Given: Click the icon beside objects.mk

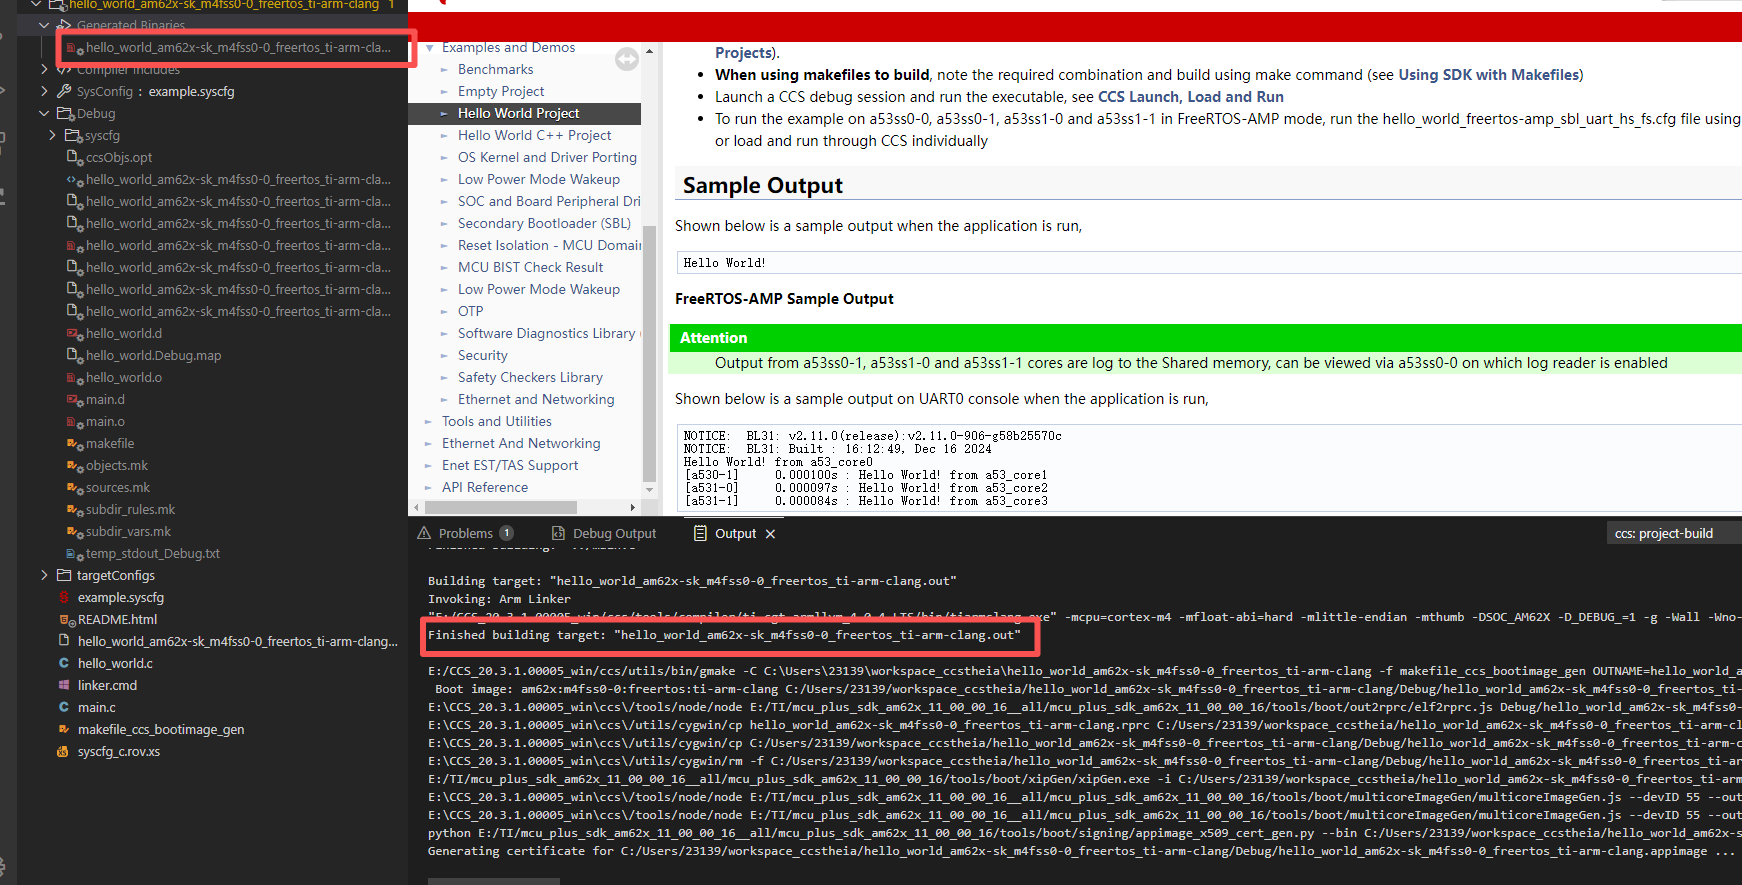Looking at the screenshot, I should point(74,465).
